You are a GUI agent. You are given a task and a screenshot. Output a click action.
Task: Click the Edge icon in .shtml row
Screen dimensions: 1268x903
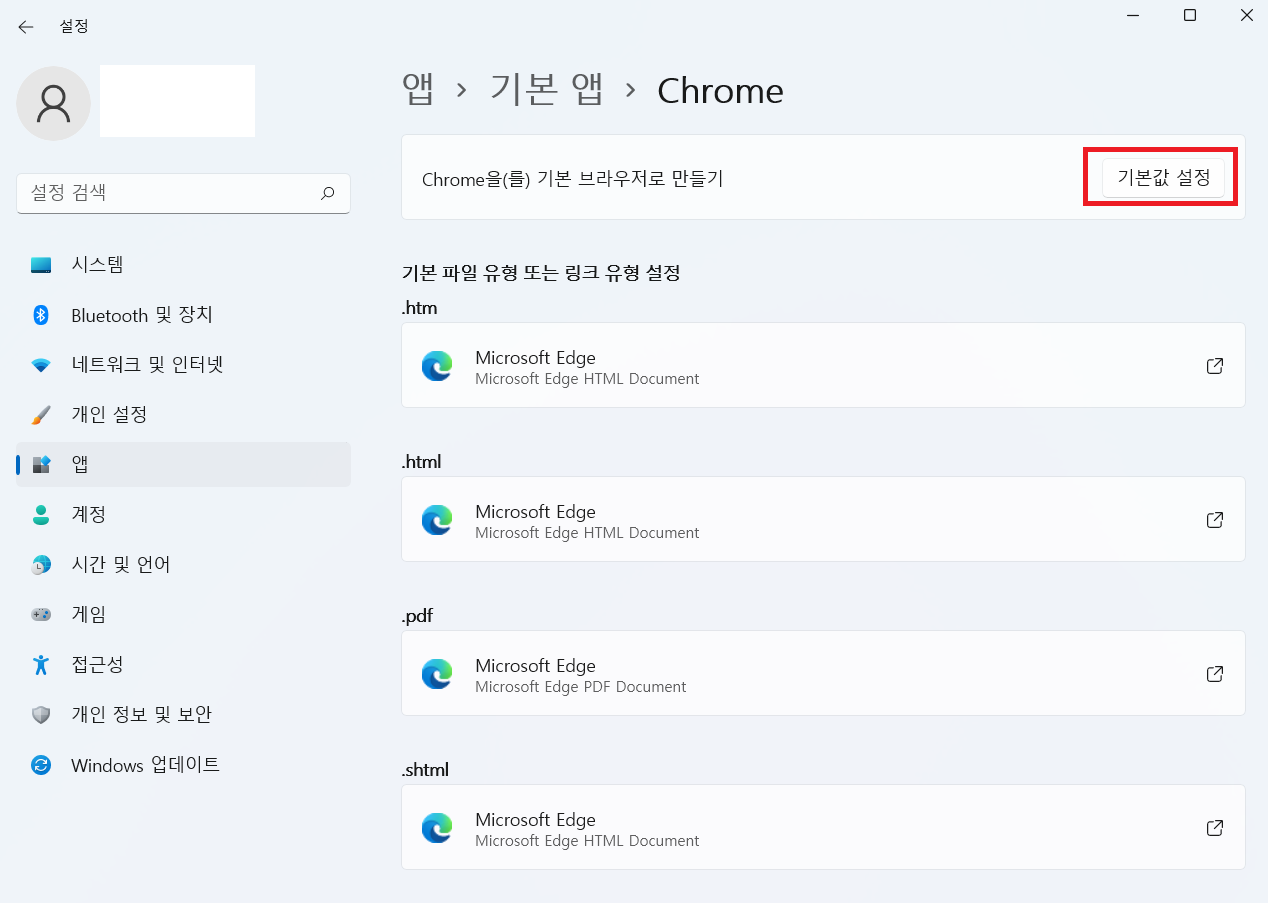(x=437, y=828)
